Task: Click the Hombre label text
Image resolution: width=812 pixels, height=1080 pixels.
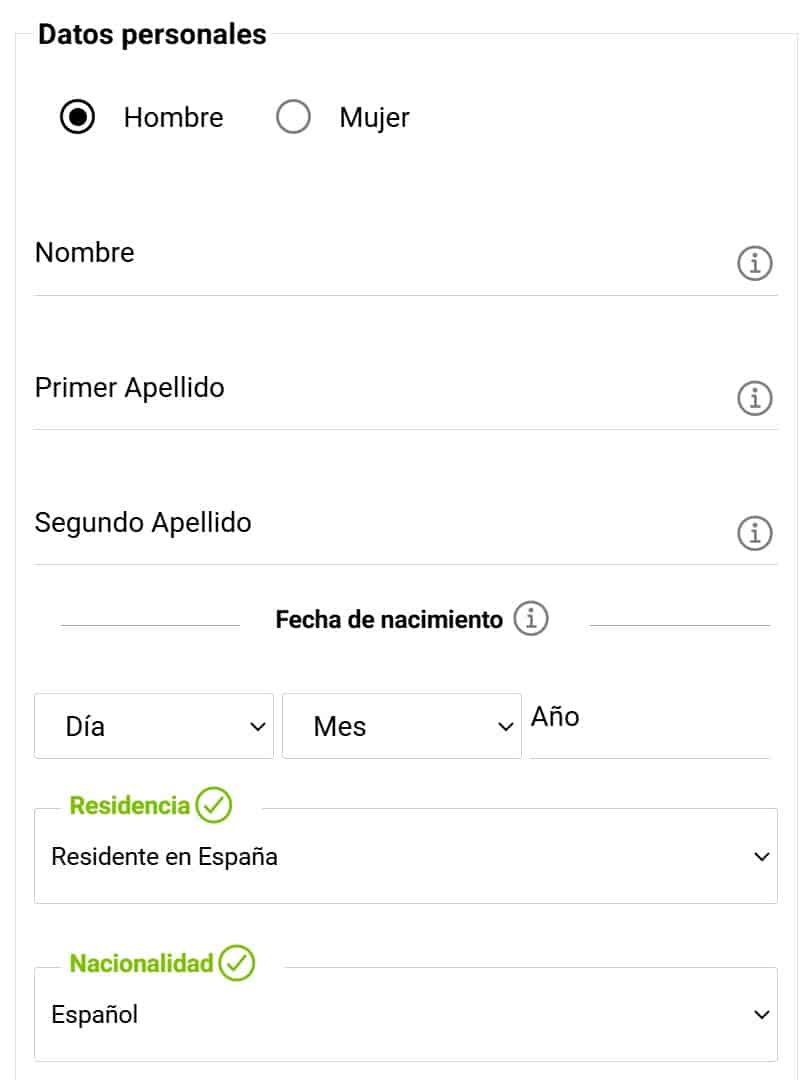Action: point(173,118)
